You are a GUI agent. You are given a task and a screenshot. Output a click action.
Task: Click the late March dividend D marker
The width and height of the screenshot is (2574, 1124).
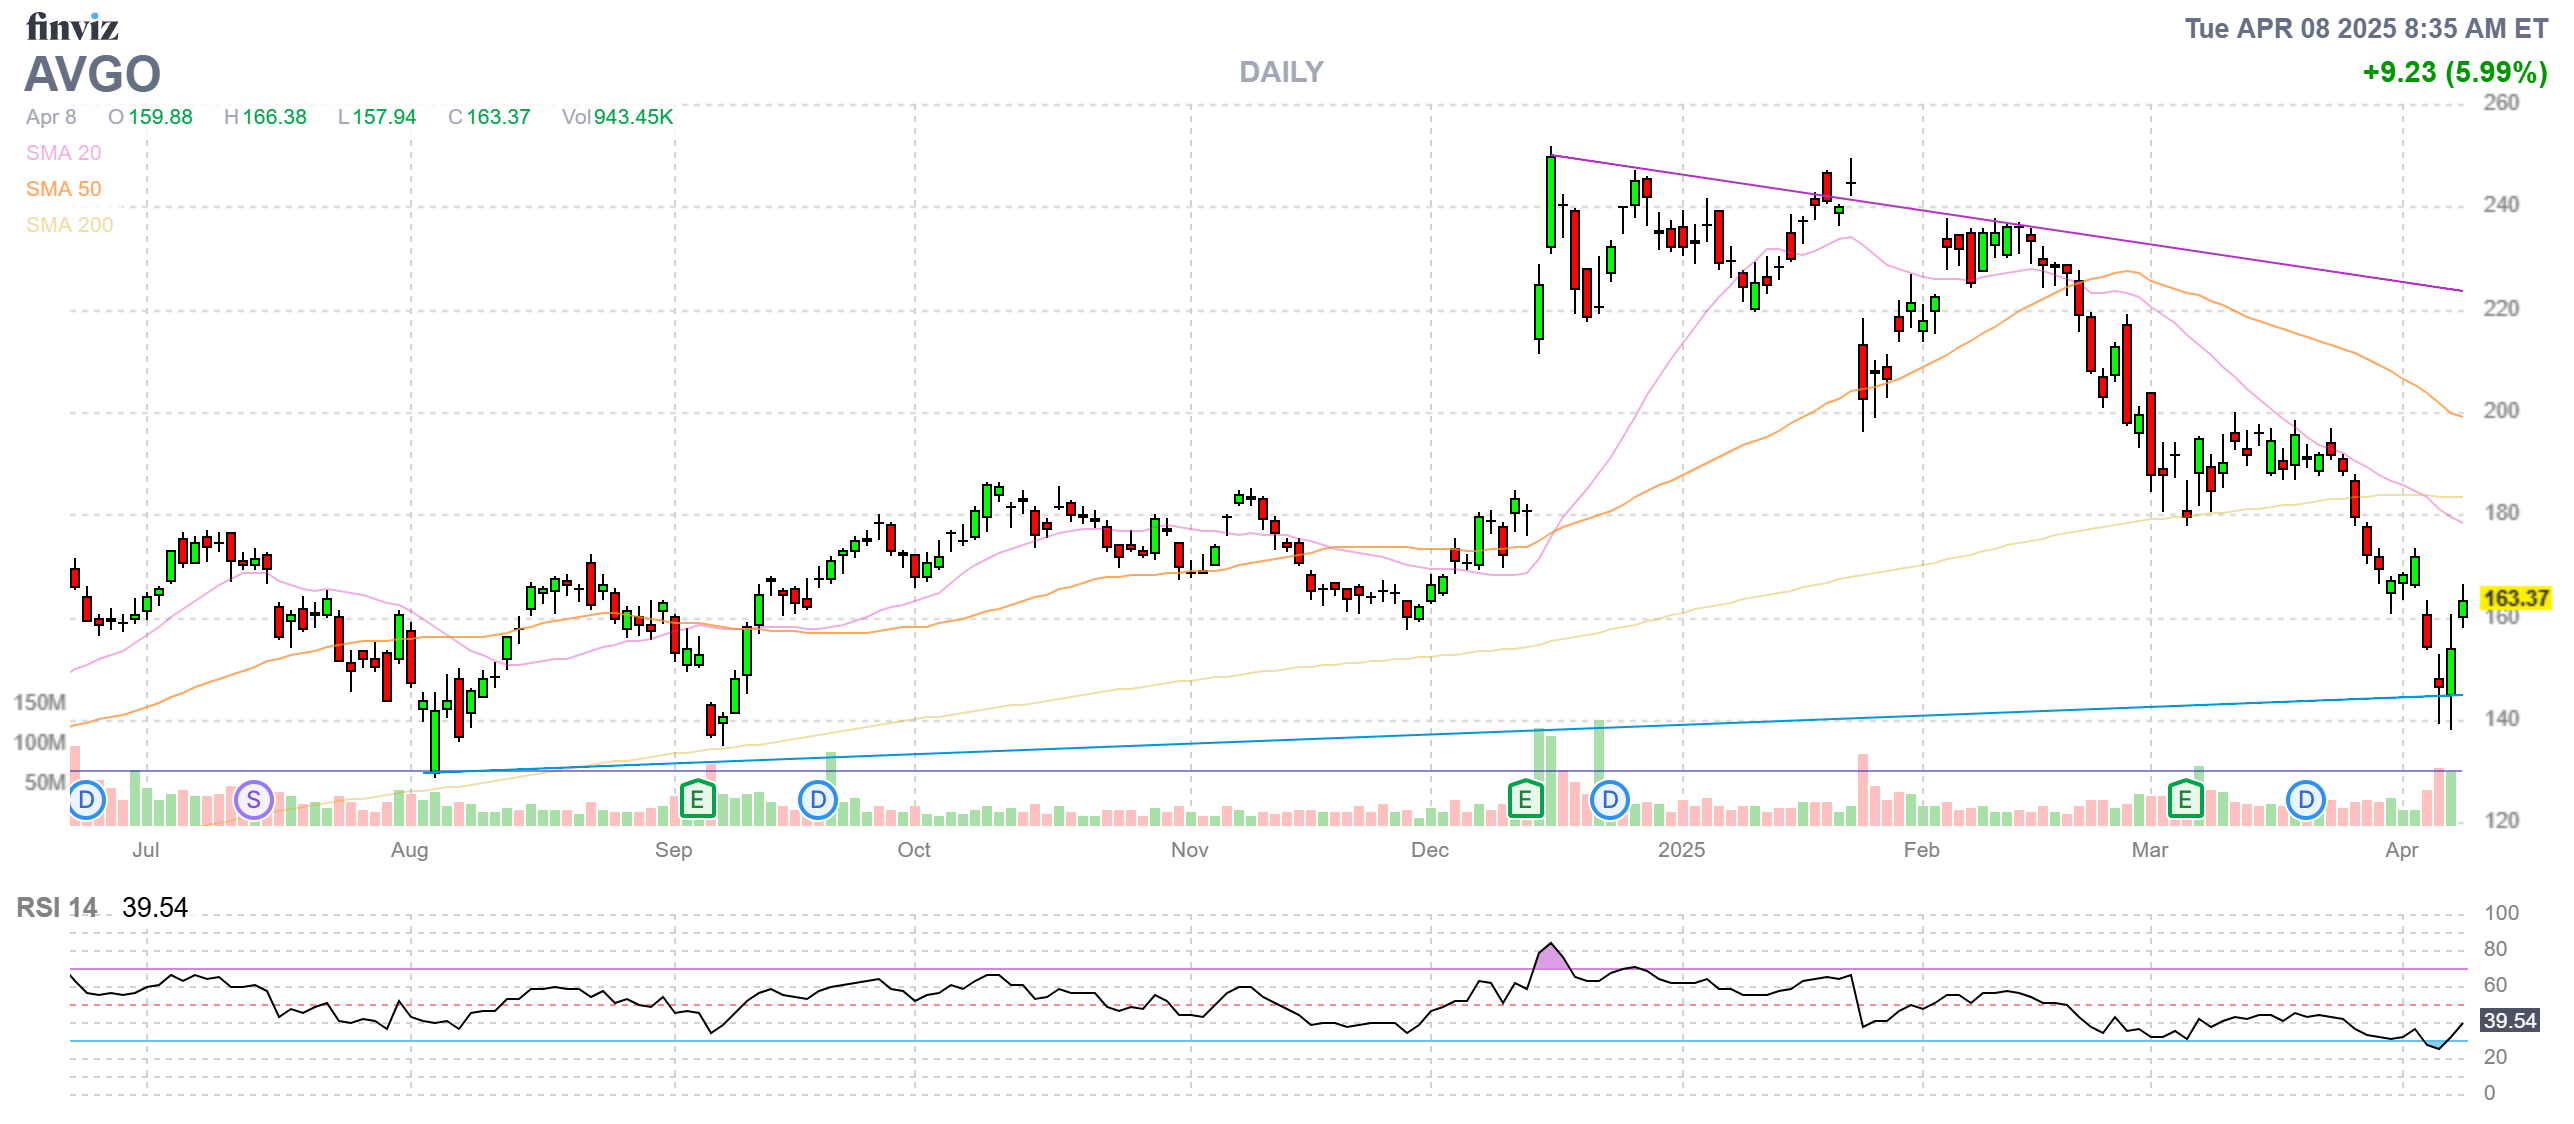pyautogui.click(x=2306, y=800)
